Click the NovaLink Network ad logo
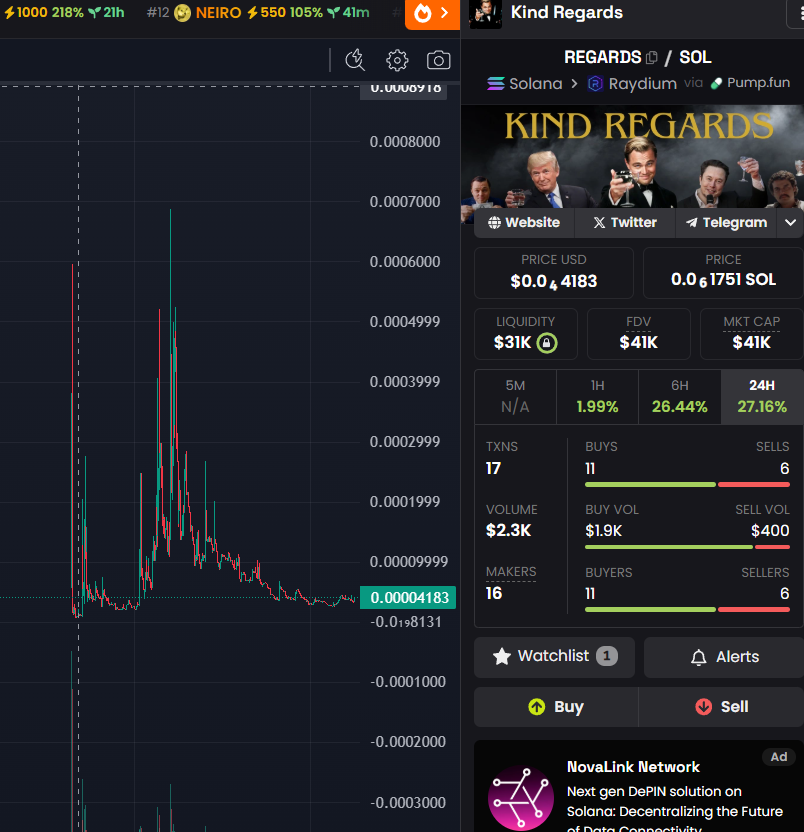This screenshot has height=832, width=804. pos(520,798)
